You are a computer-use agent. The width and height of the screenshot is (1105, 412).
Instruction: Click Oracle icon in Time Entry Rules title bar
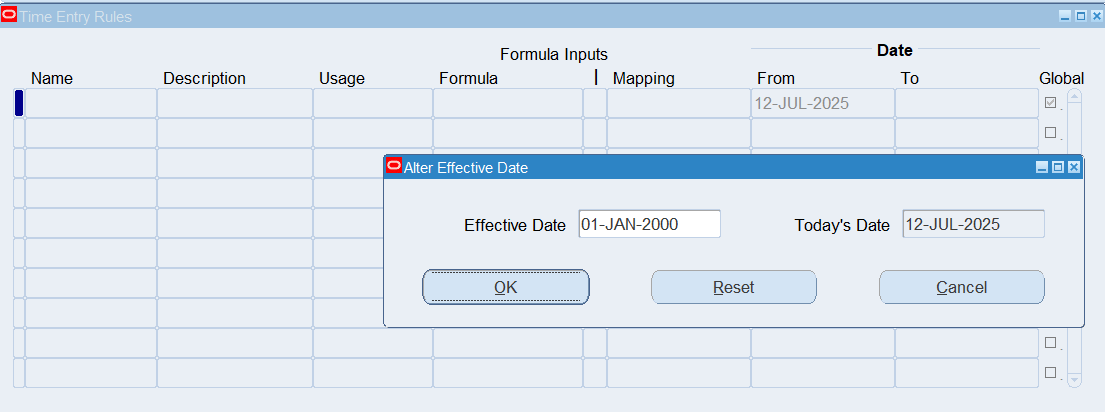10,16
